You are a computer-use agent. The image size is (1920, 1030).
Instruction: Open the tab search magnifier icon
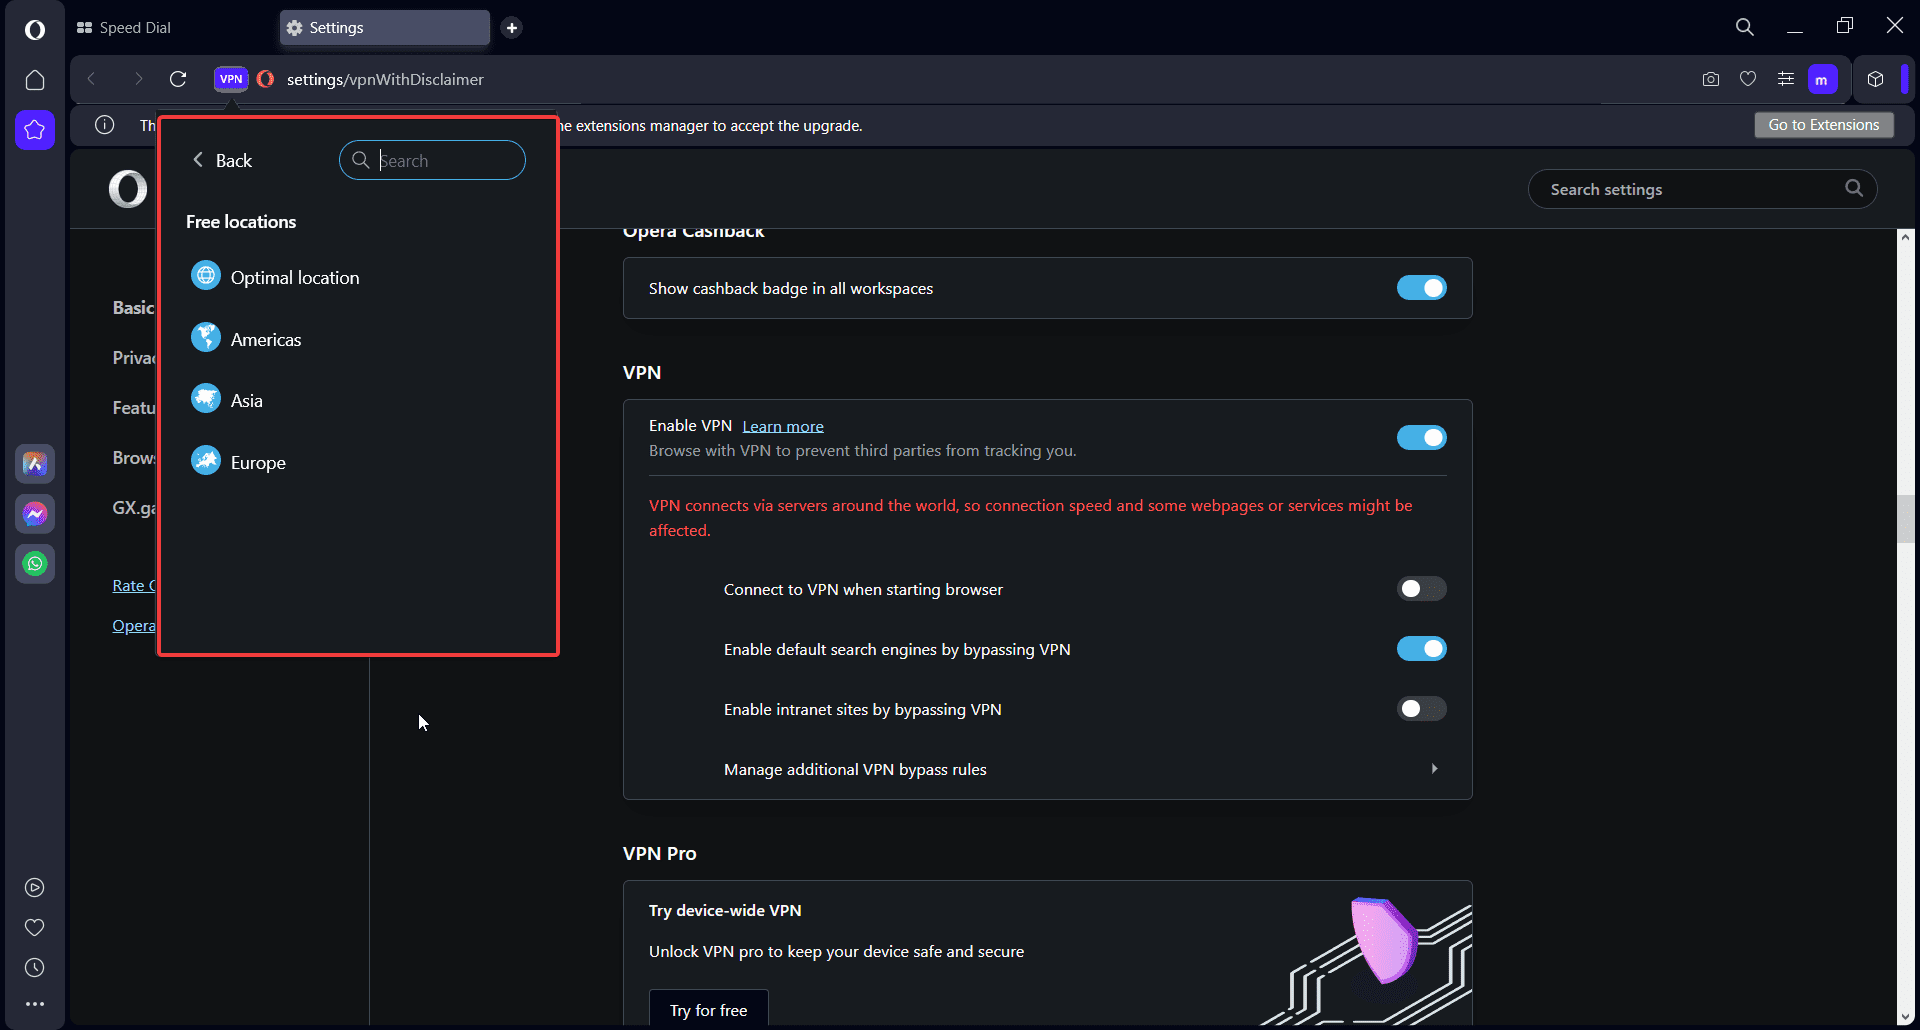(x=1745, y=27)
